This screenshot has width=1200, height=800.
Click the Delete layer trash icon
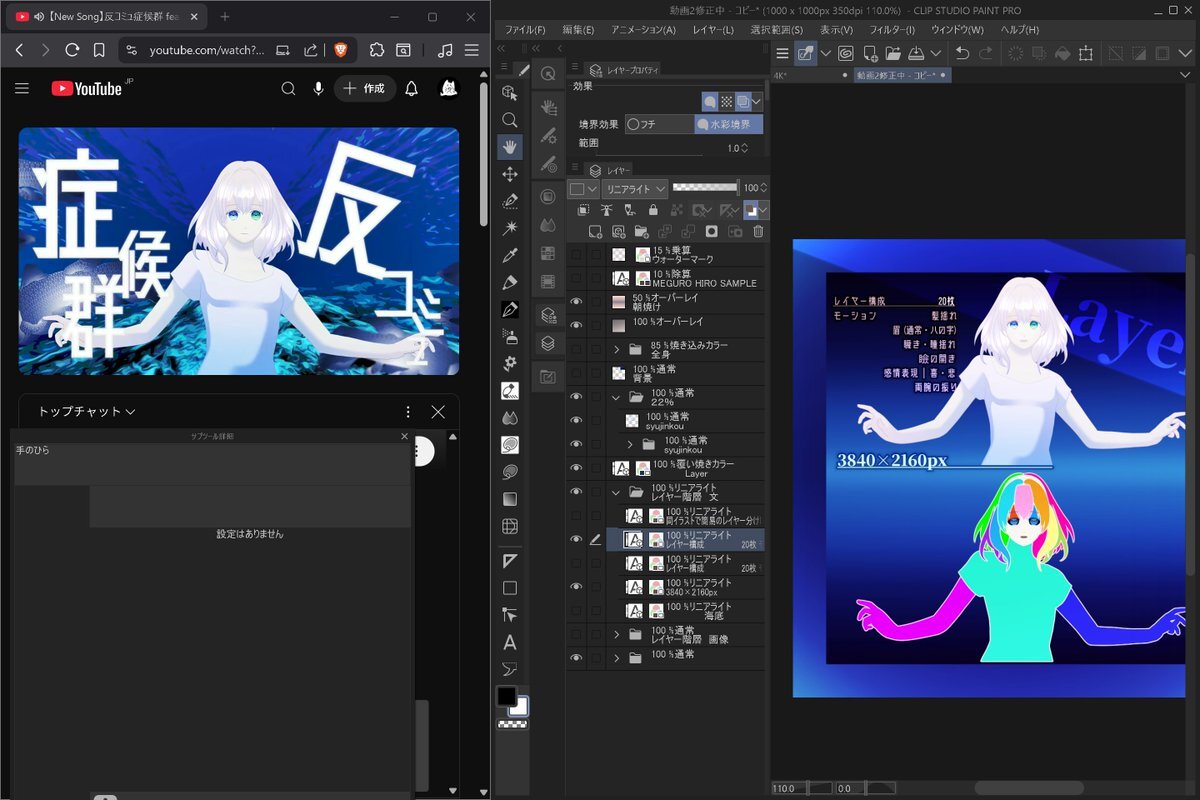pos(758,231)
